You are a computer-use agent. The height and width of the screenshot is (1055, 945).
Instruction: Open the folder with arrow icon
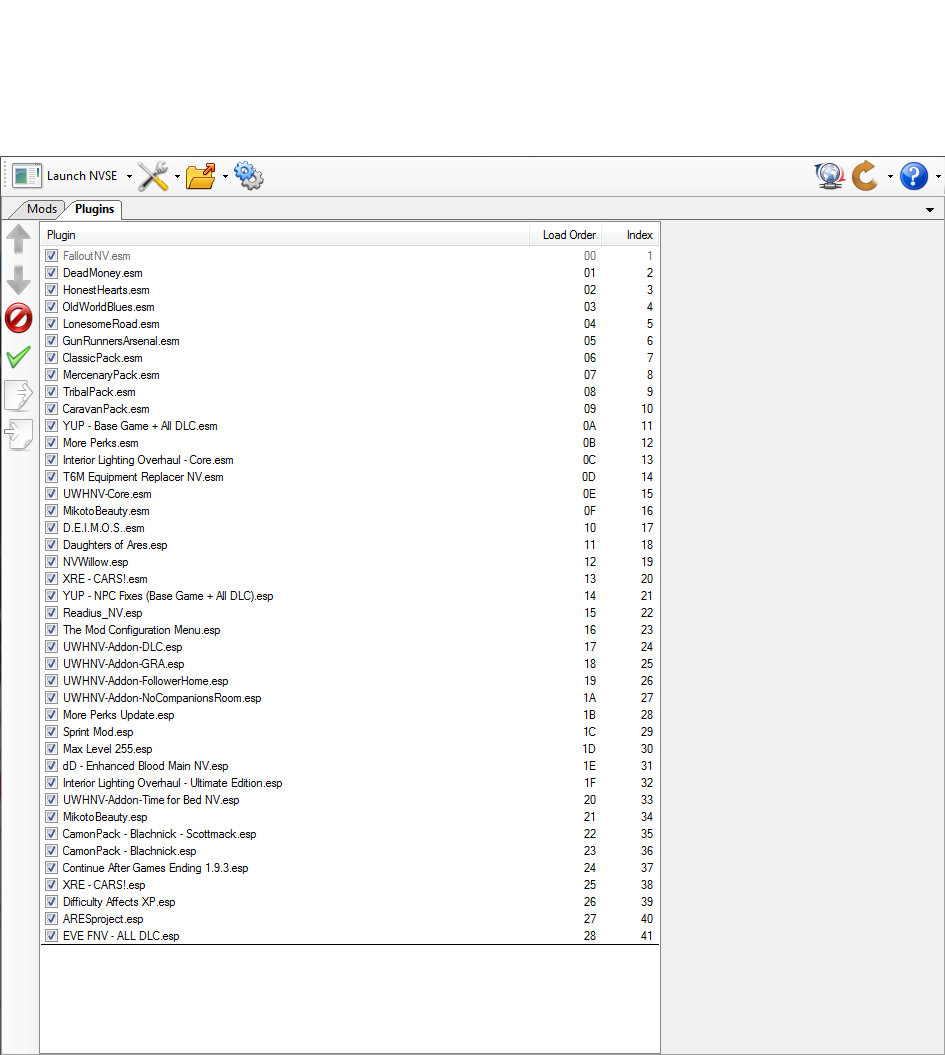coord(200,176)
